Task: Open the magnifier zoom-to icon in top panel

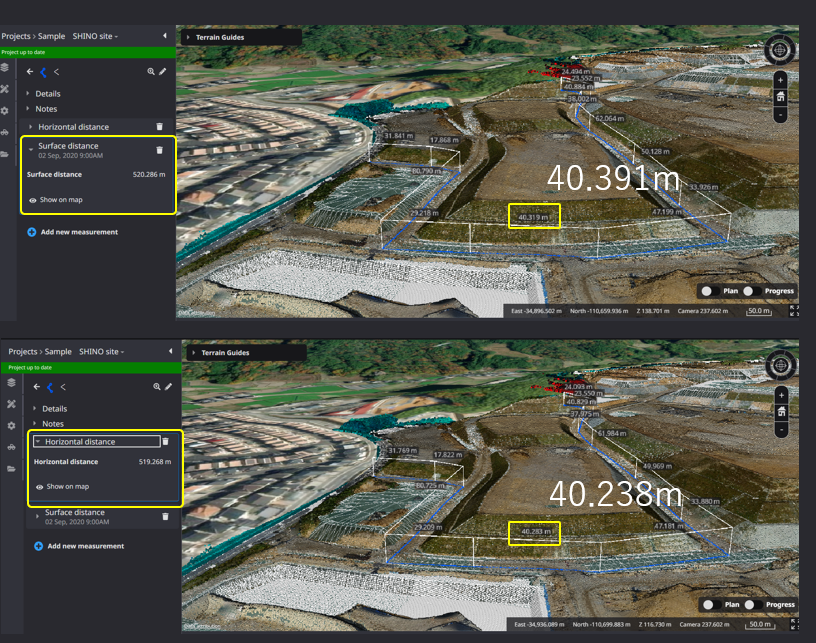Action: click(x=150, y=71)
